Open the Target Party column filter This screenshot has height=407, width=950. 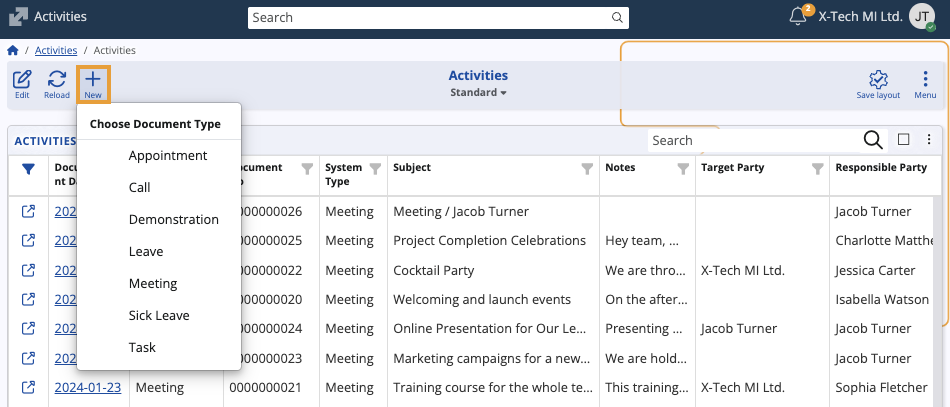click(x=817, y=169)
